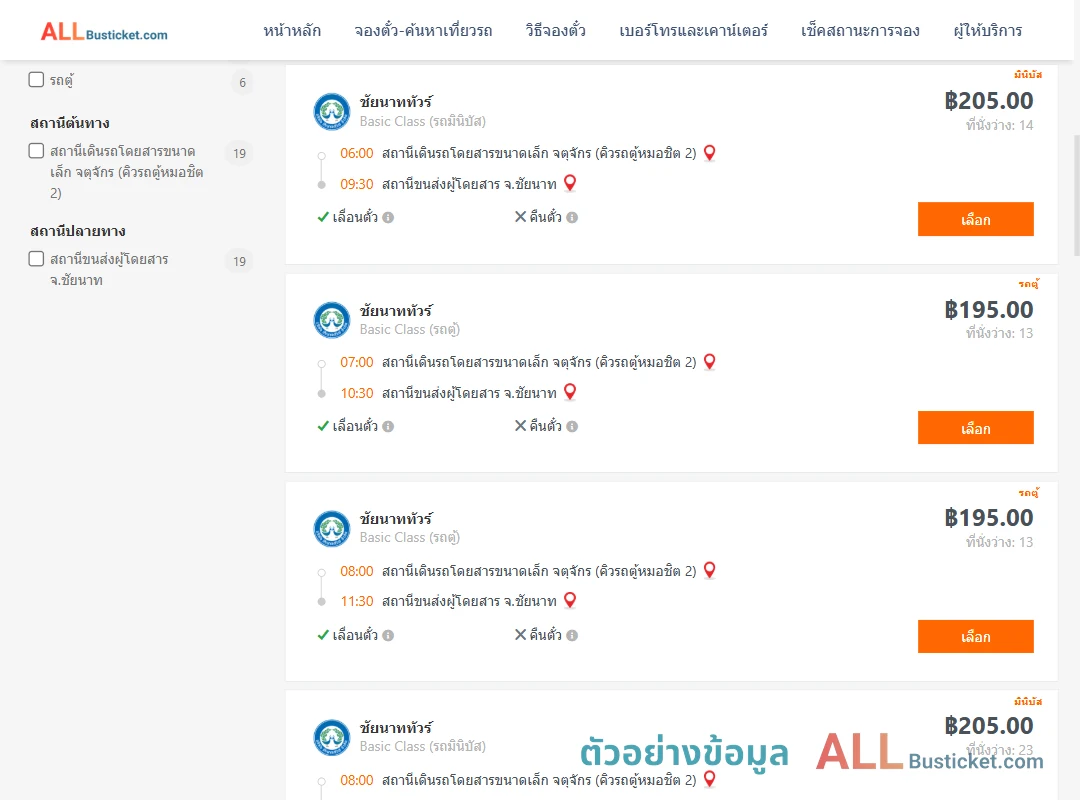Select the 06:00 trip with เลือก button
This screenshot has width=1080, height=800.
click(975, 219)
